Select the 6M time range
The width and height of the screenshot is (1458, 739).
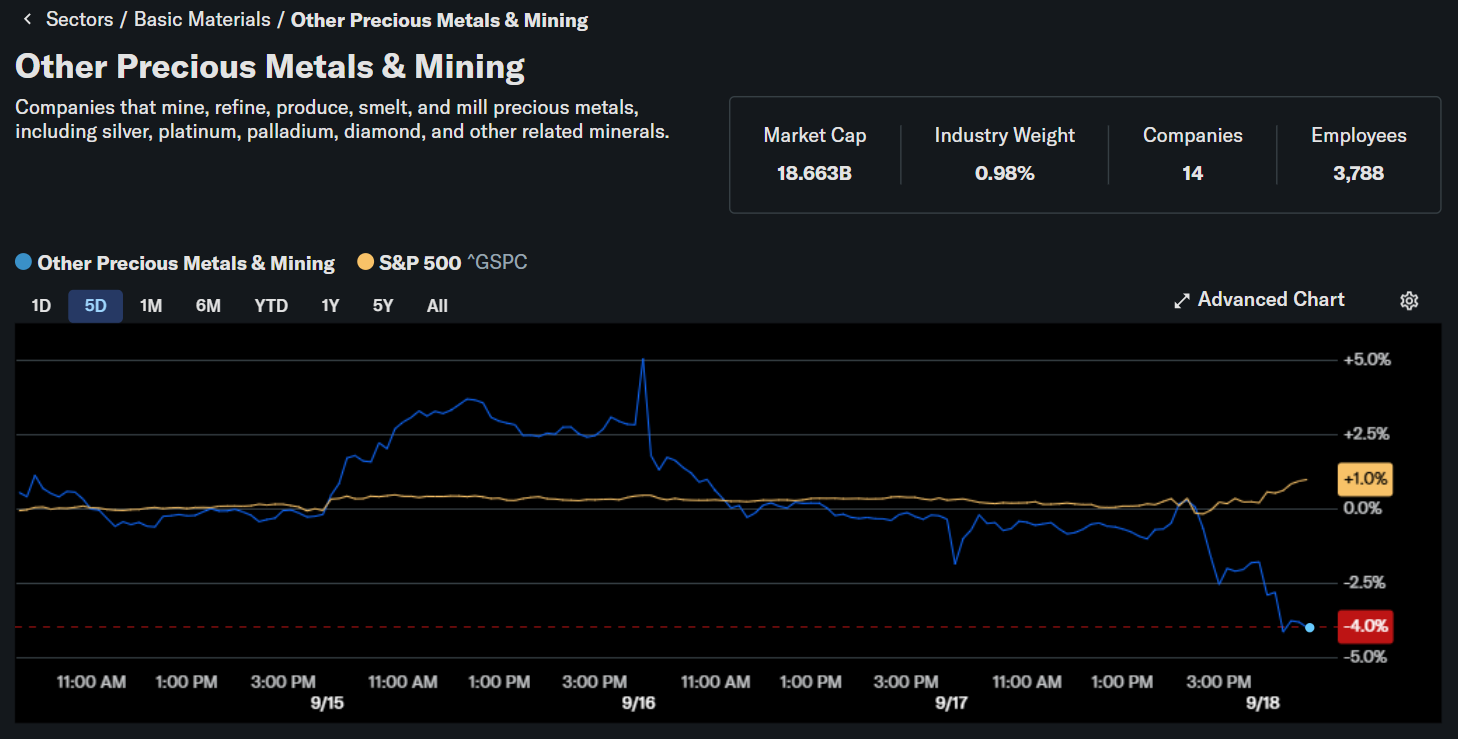[208, 306]
